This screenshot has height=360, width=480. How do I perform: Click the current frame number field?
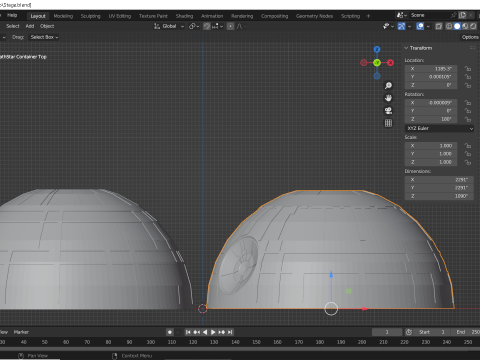[387, 332]
